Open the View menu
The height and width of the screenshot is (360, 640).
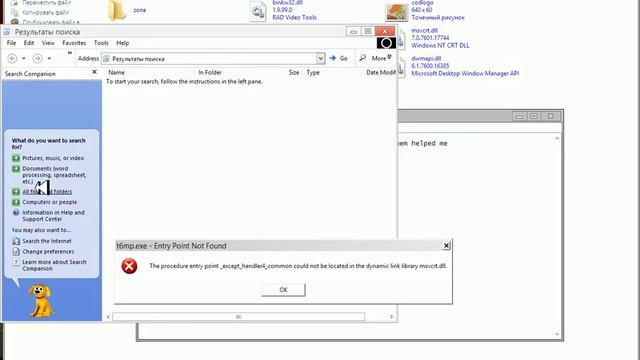click(x=48, y=43)
